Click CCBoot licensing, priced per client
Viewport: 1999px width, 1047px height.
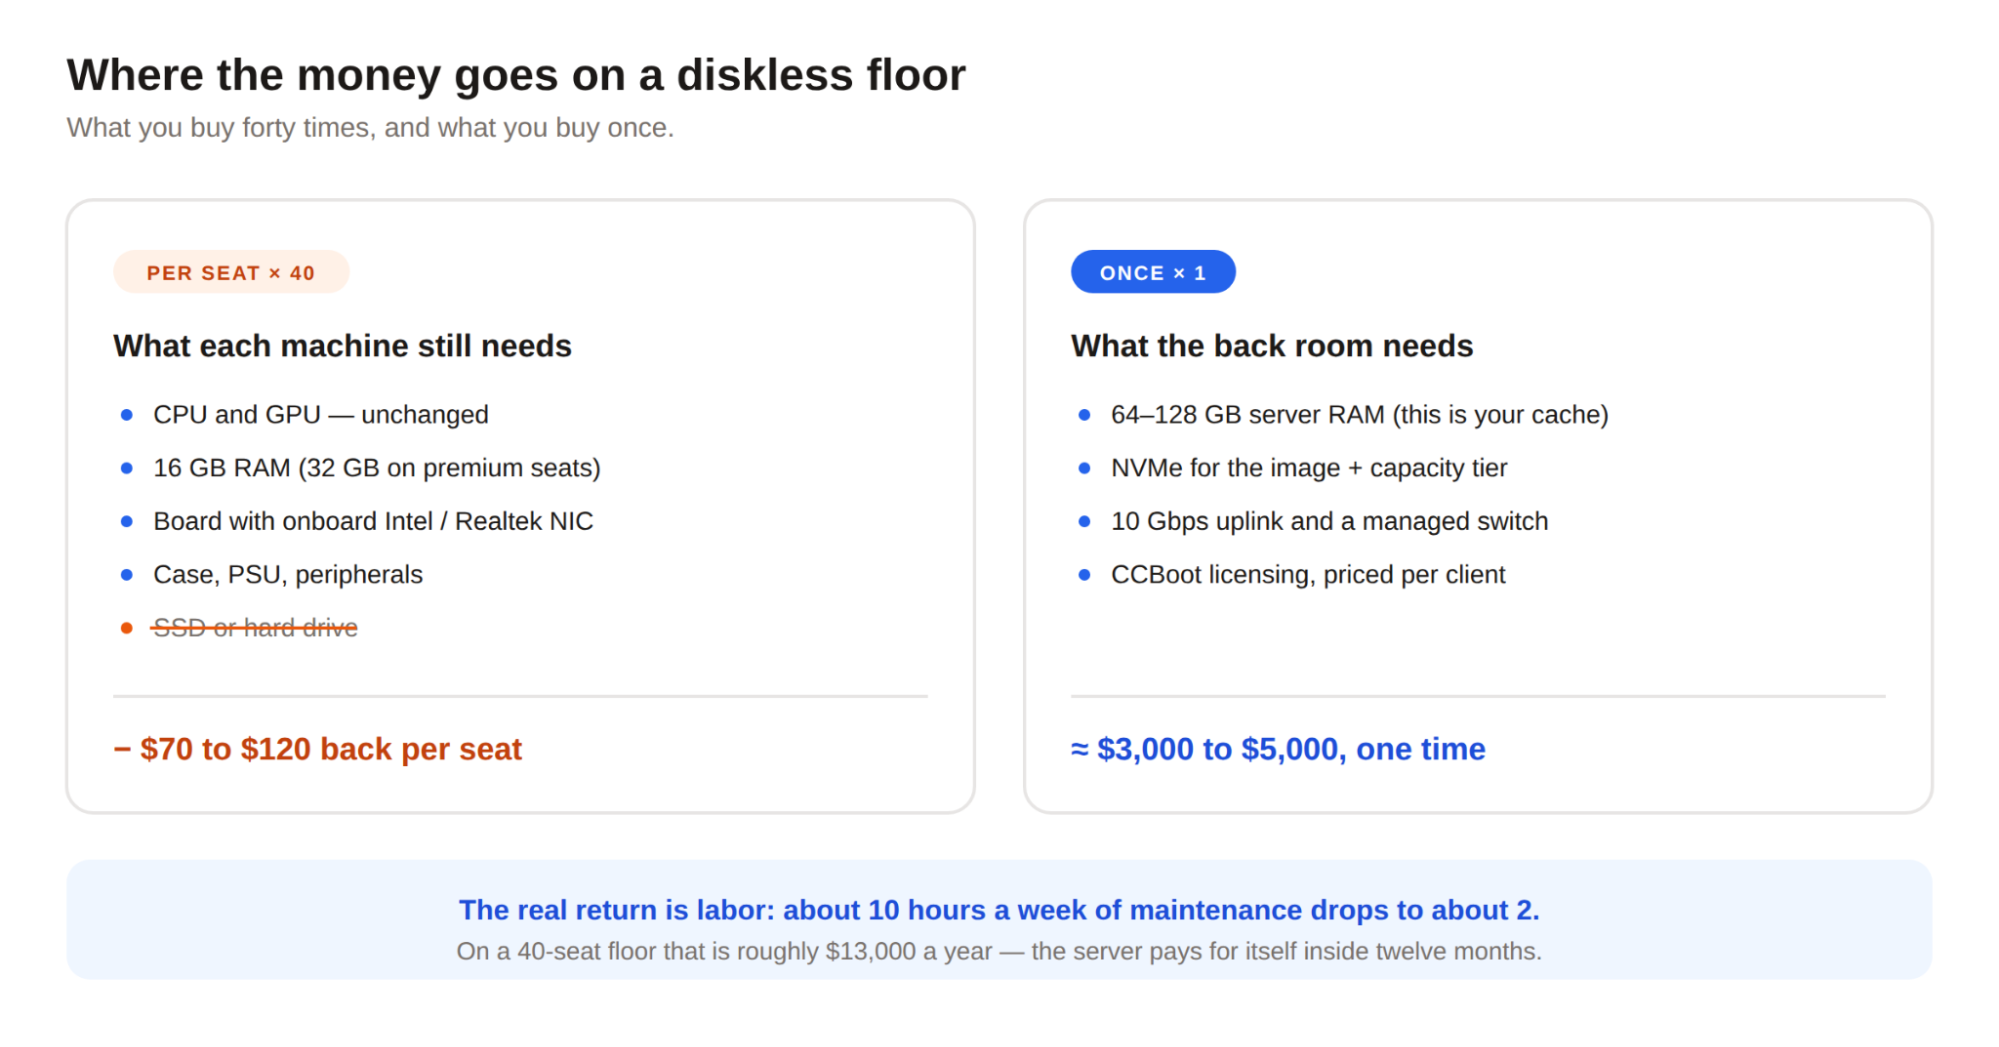[x=1308, y=574]
